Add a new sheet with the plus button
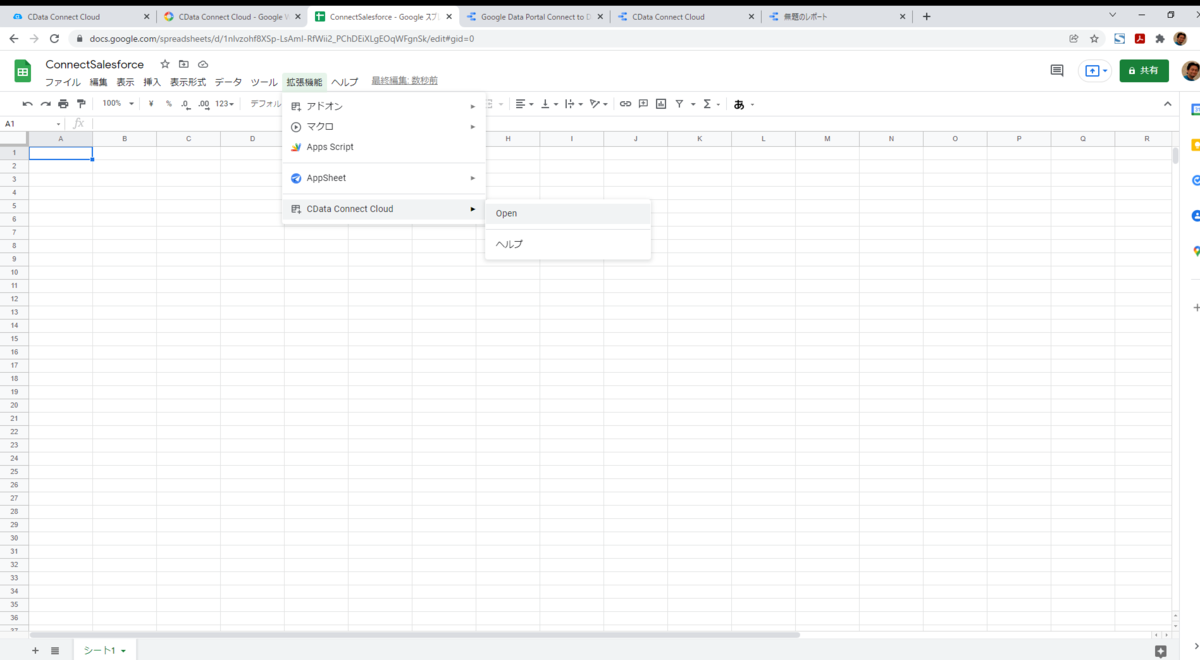Screen dimensions: 1200x660 coord(35,650)
